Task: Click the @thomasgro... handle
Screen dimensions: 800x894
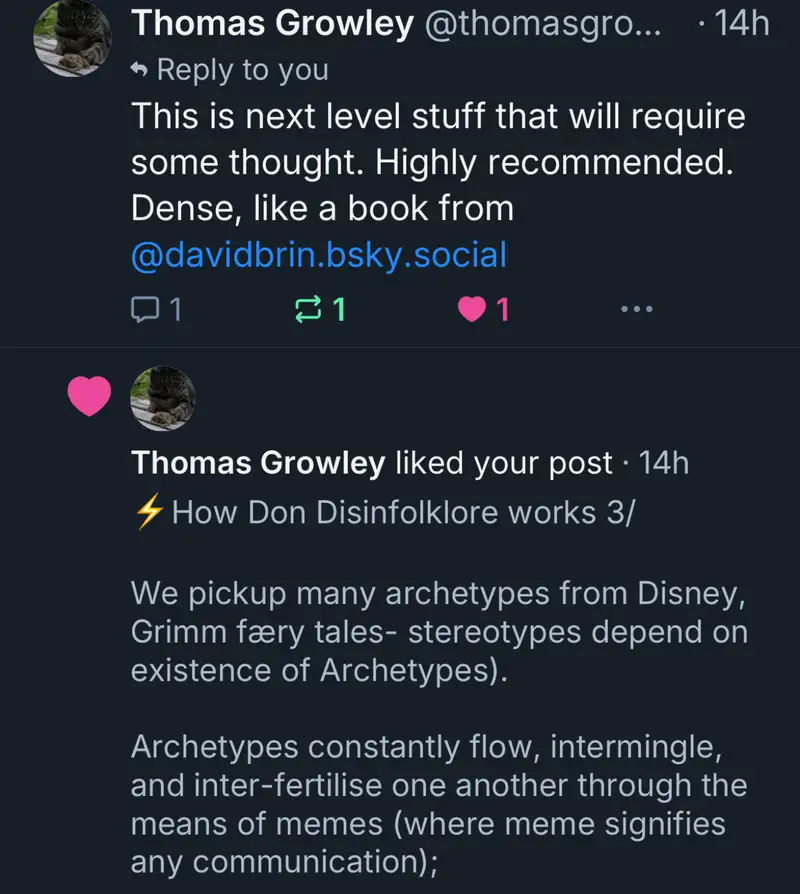Action: pyautogui.click(x=544, y=24)
